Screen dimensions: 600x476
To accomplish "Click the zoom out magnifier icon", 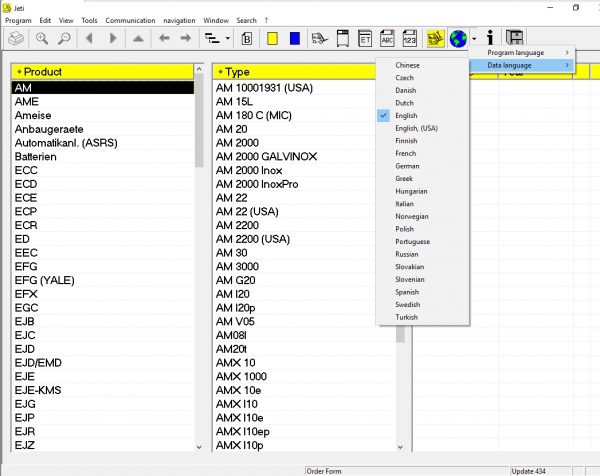I will [64, 38].
